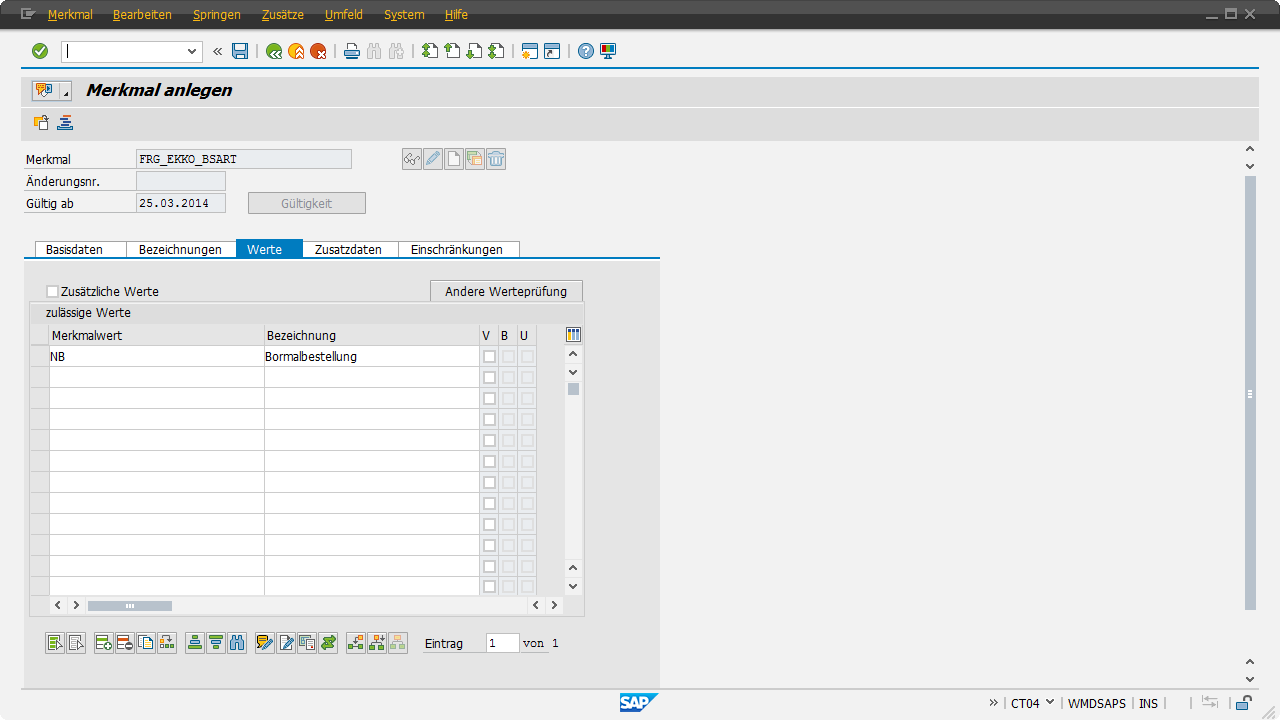Screen dimensions: 1280x720
Task: Check the V checkbox in second row
Action: [x=489, y=378]
